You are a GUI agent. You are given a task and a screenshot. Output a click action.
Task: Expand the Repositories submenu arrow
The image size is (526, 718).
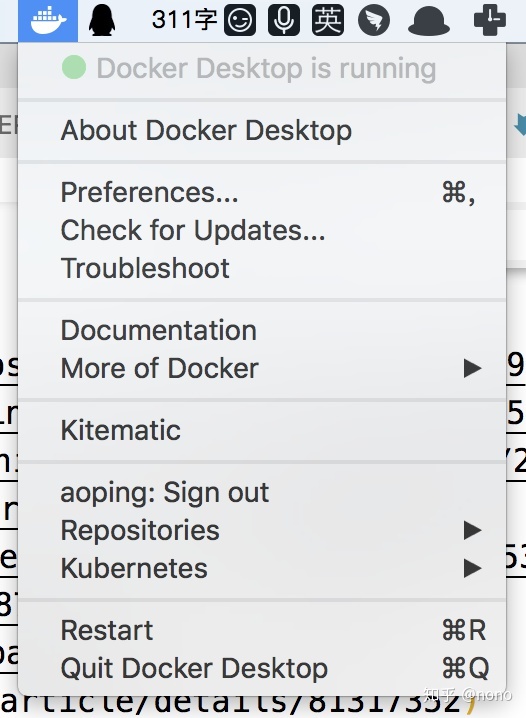point(472,530)
